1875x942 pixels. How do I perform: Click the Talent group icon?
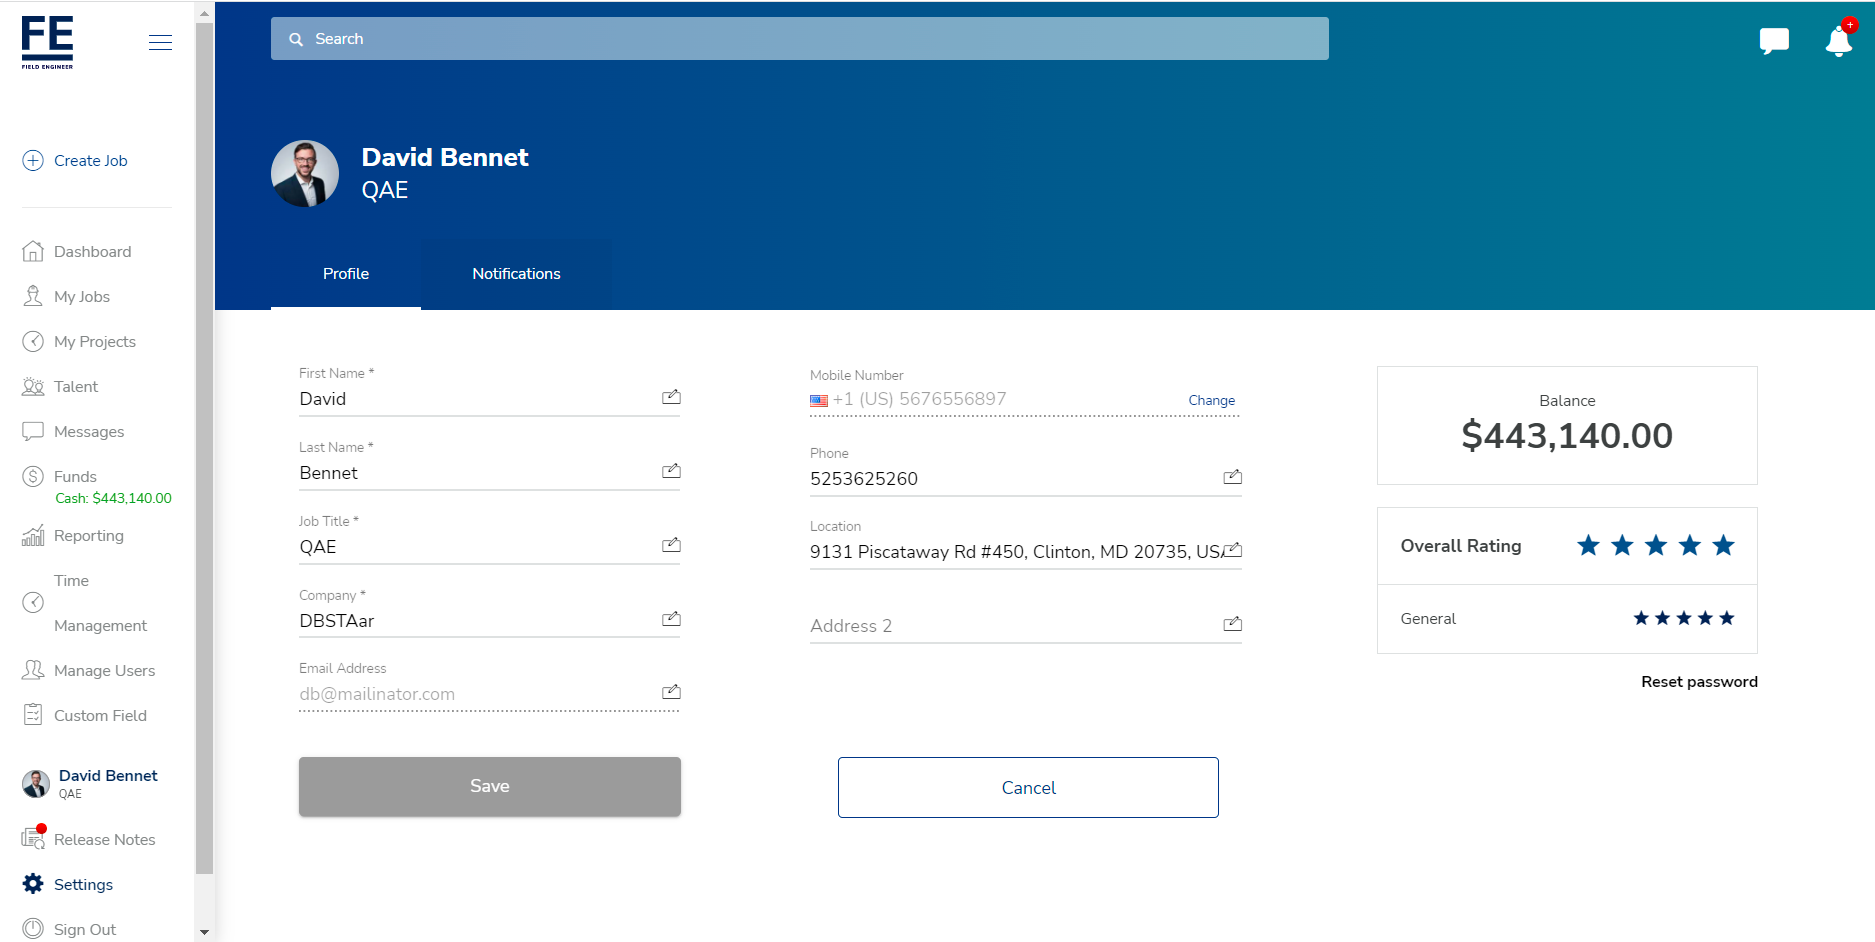click(33, 386)
